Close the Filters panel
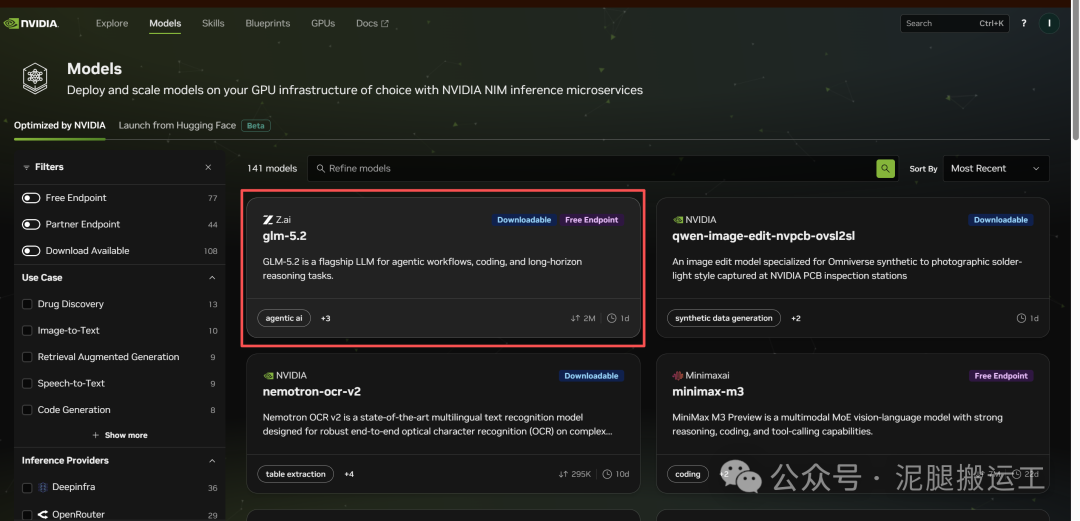1080x521 pixels. [x=208, y=167]
